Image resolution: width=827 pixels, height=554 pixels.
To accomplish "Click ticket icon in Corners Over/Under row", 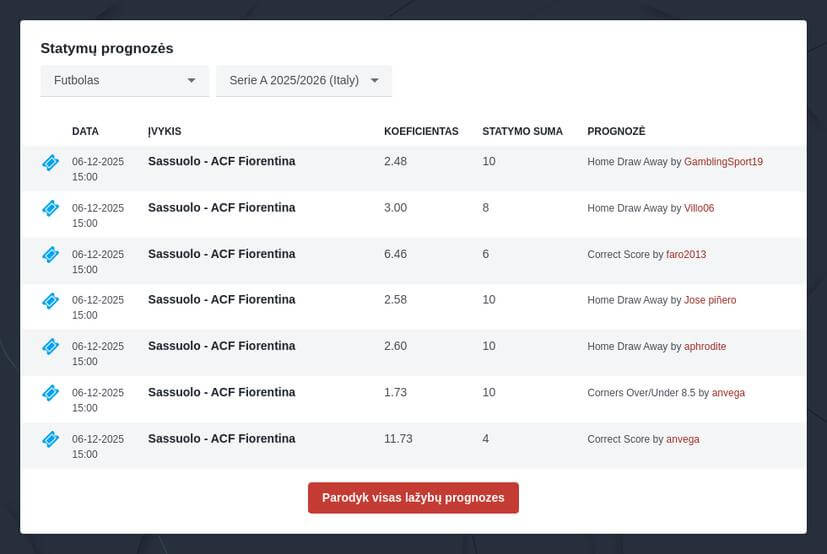I will point(50,393).
